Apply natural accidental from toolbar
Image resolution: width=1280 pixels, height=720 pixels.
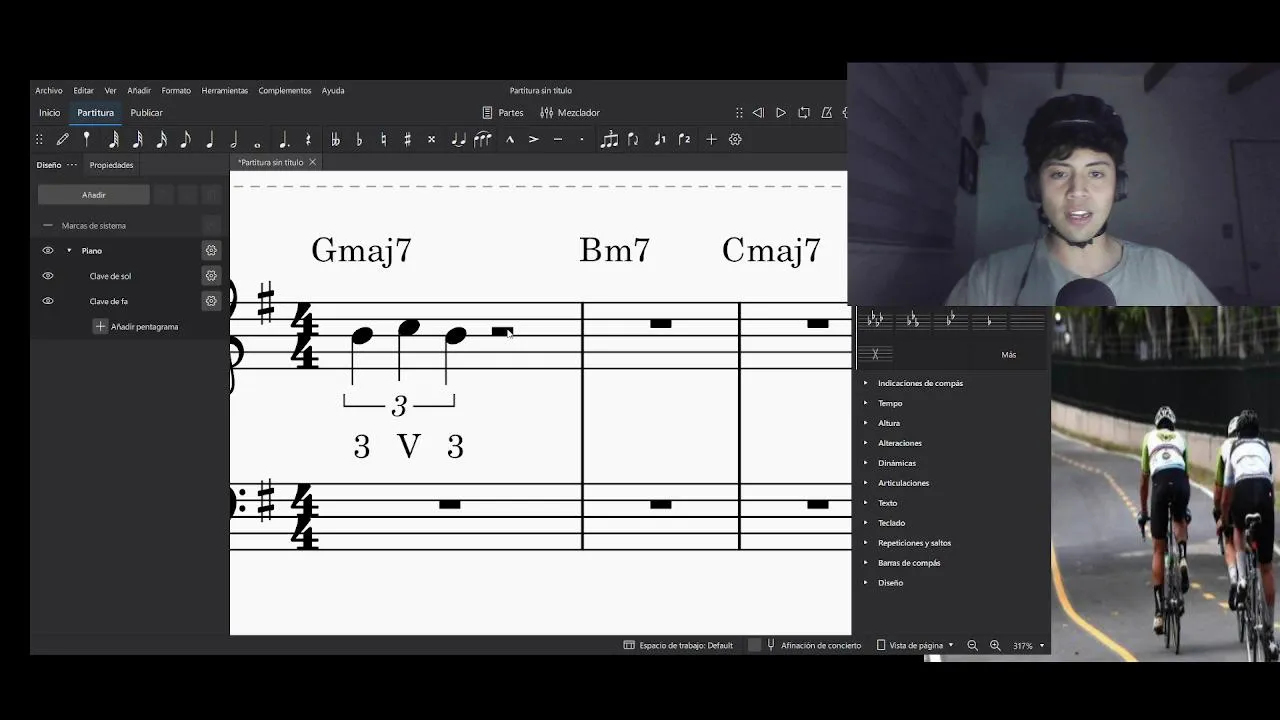(x=383, y=140)
